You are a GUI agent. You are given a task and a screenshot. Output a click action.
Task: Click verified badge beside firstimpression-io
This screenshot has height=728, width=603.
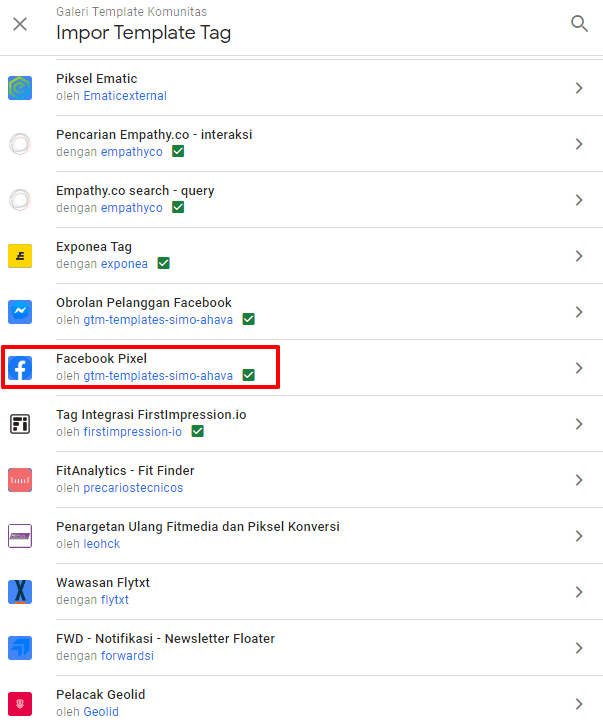pyautogui.click(x=198, y=432)
